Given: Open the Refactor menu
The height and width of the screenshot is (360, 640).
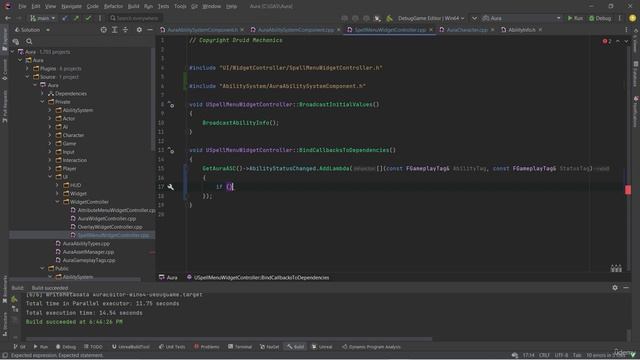Looking at the screenshot, I should pos(113,6).
